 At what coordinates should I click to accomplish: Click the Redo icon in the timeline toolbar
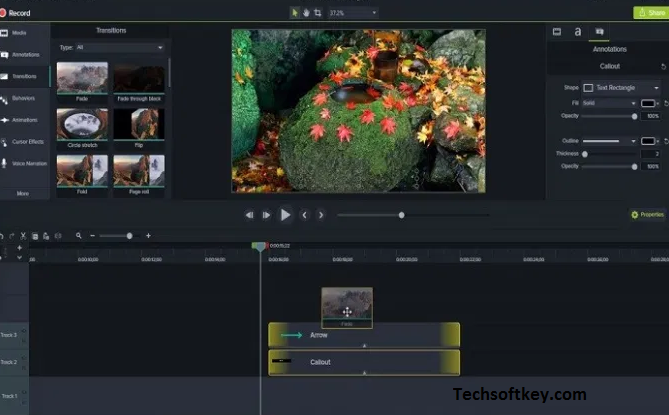point(12,236)
